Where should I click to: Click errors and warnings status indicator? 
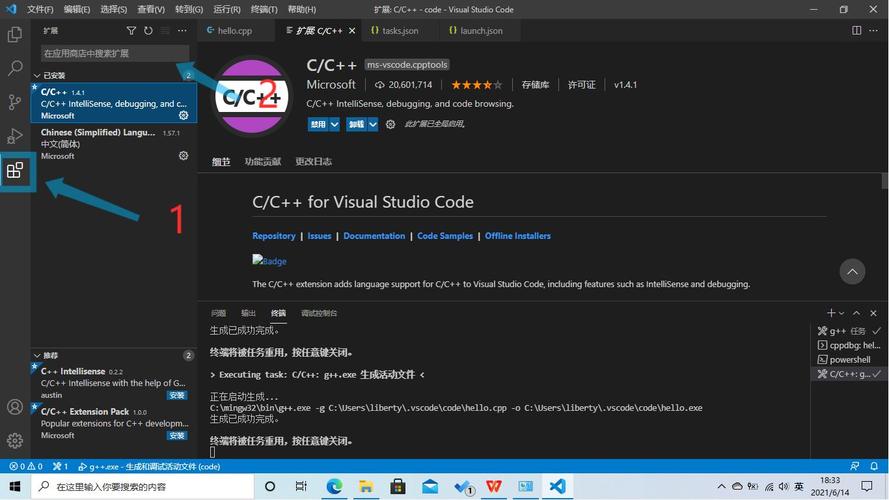tap(26, 467)
